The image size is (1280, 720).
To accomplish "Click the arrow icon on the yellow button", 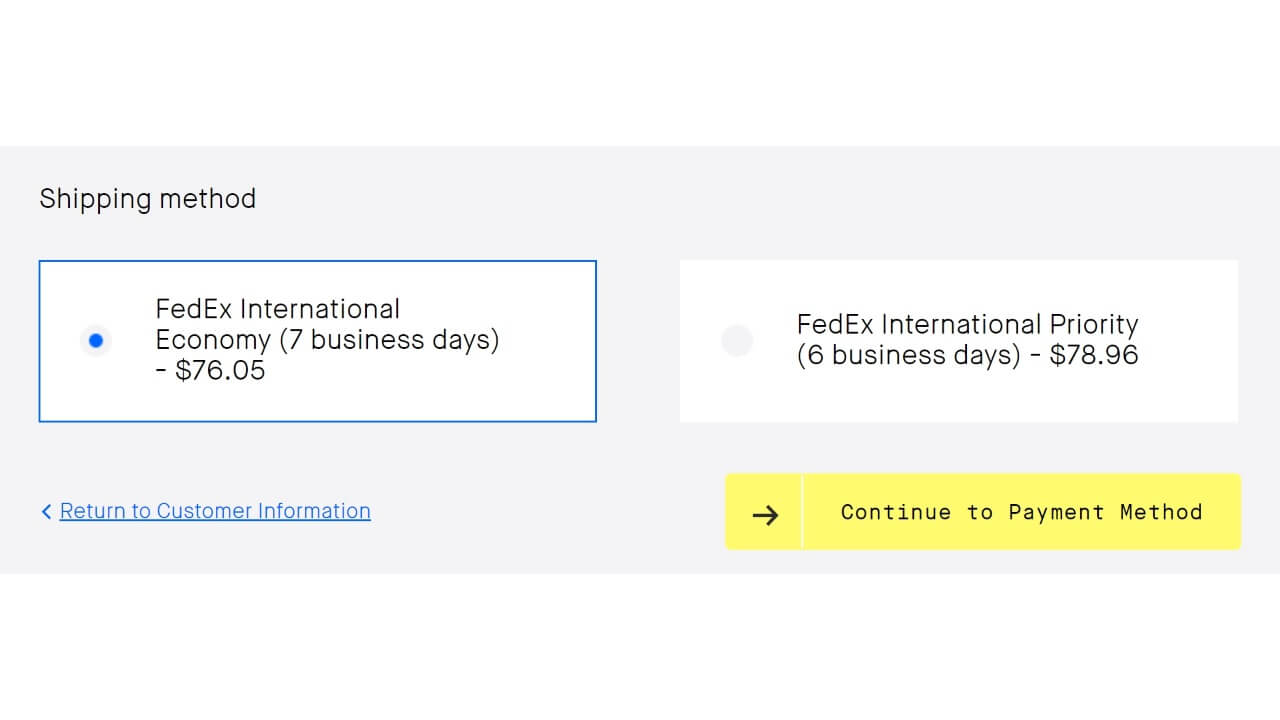I will click(765, 514).
